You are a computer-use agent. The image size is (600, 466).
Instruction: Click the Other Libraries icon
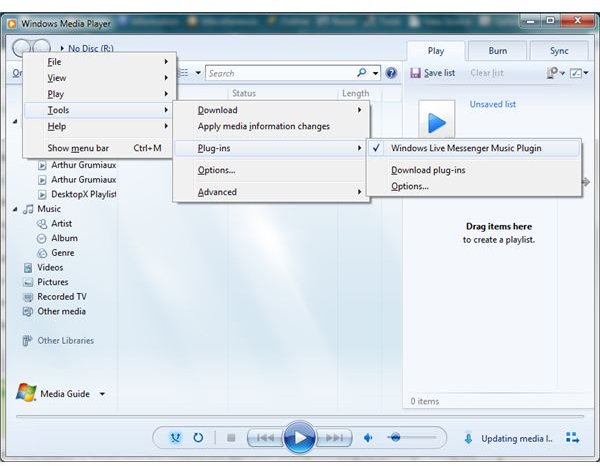(27, 341)
